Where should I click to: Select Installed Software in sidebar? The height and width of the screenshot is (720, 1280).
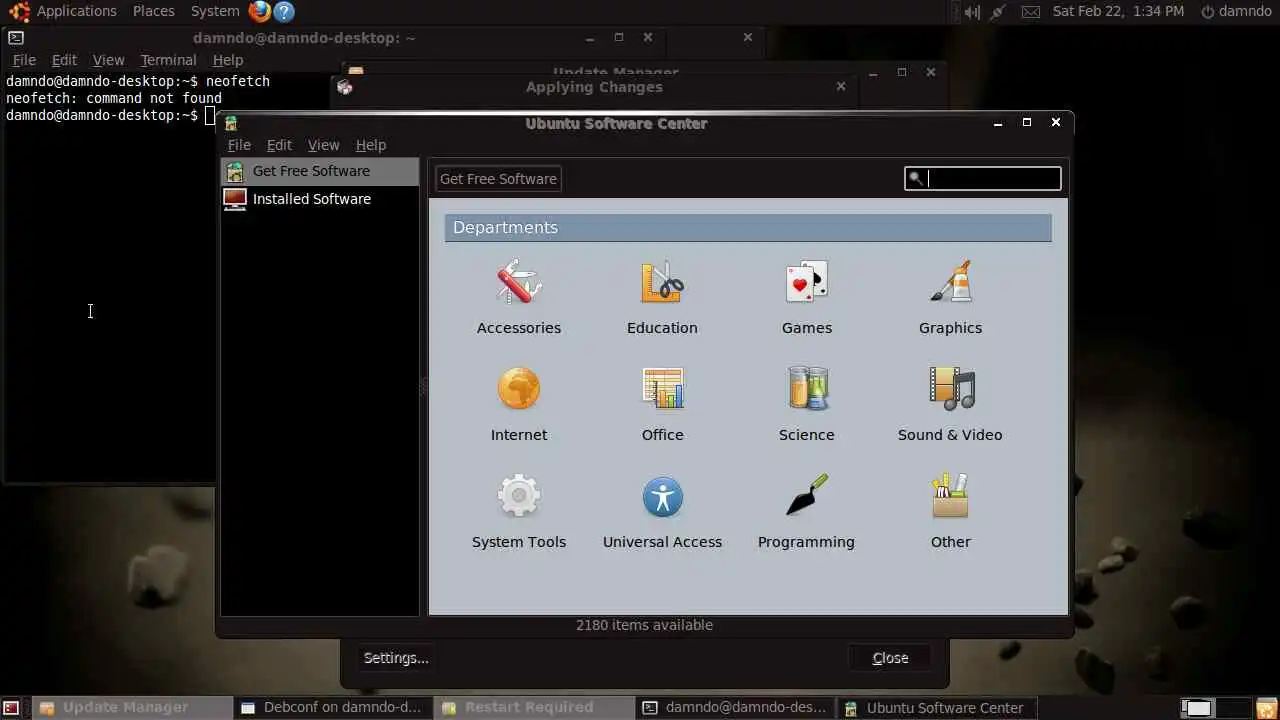tap(320, 199)
